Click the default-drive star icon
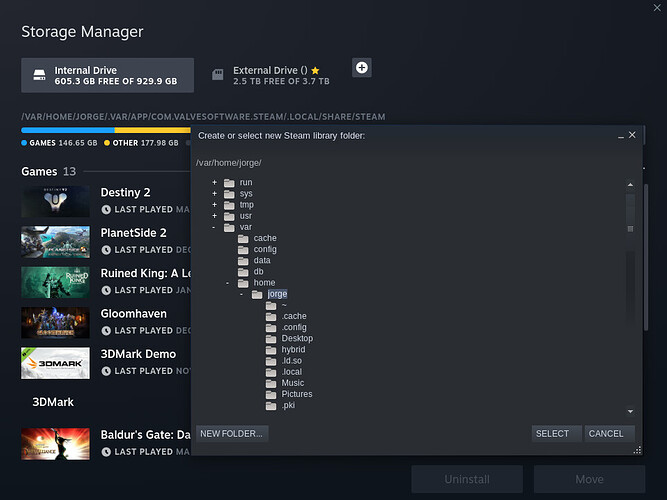Screen dimensions: 667x500 pos(315,70)
